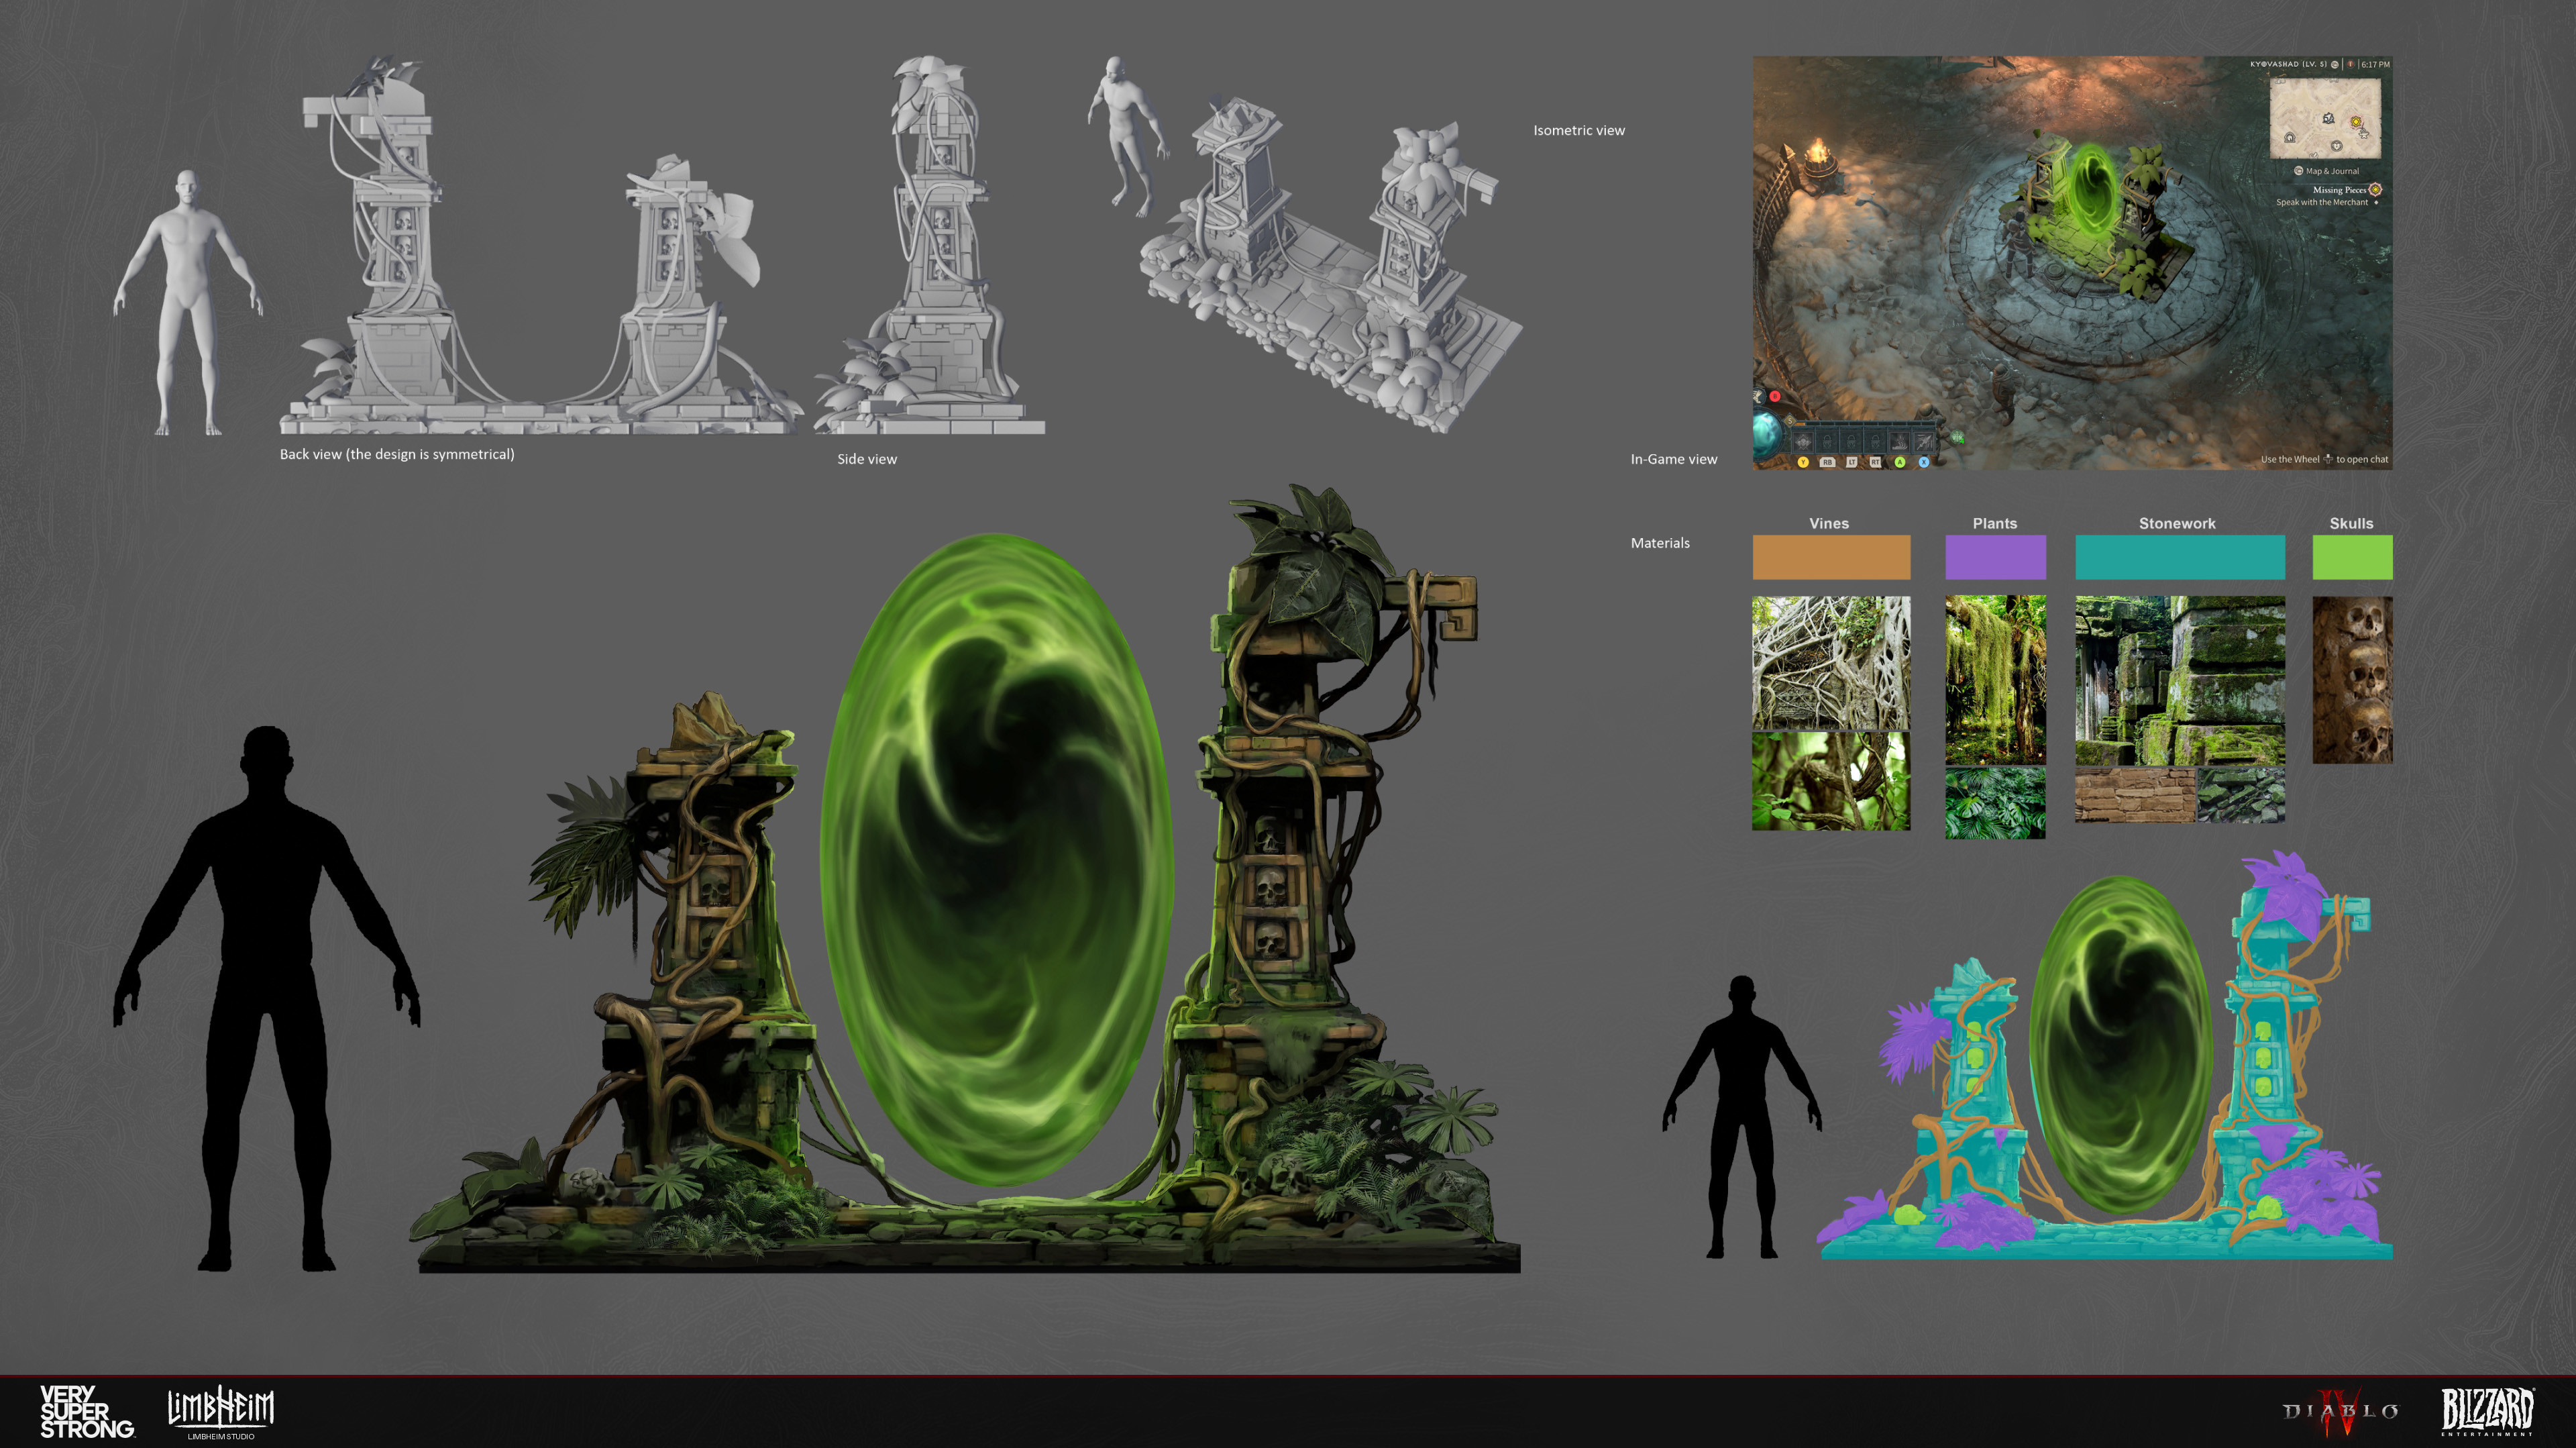The height and width of the screenshot is (1448, 2576).
Task: Click the Missing Pieces quest icon
Action: 2375,189
